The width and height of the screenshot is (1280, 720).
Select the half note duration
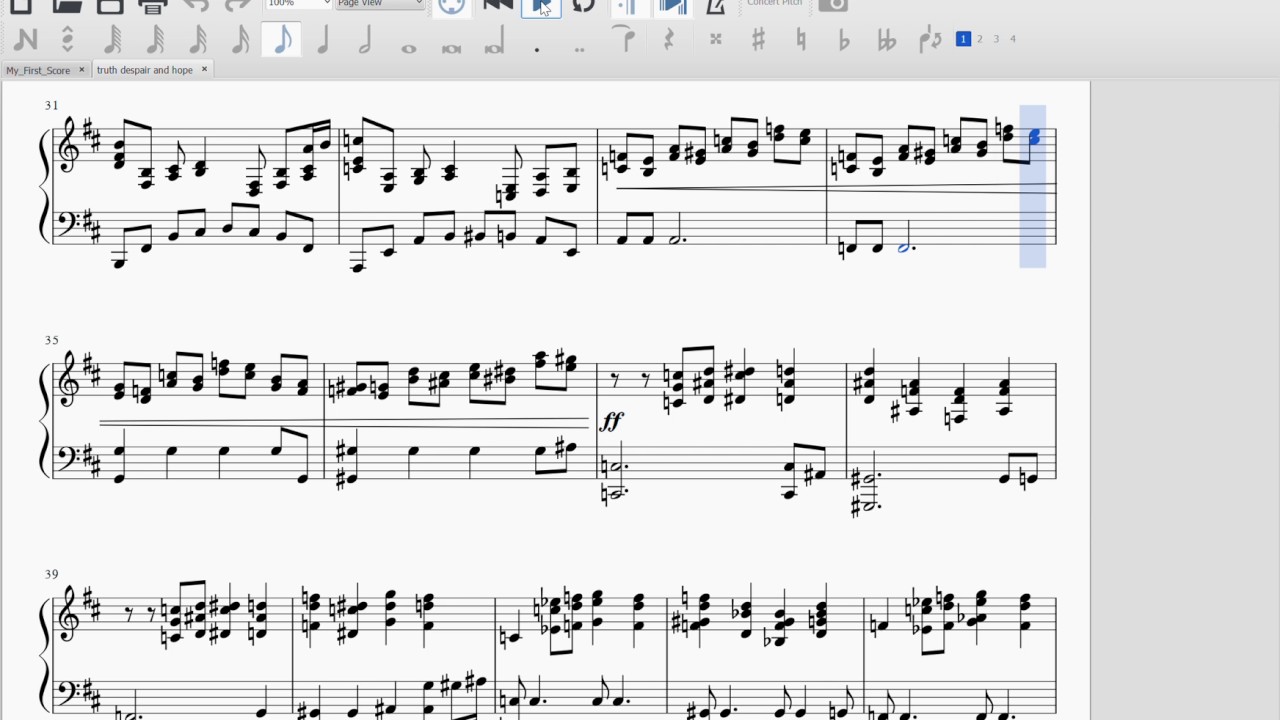(x=365, y=40)
